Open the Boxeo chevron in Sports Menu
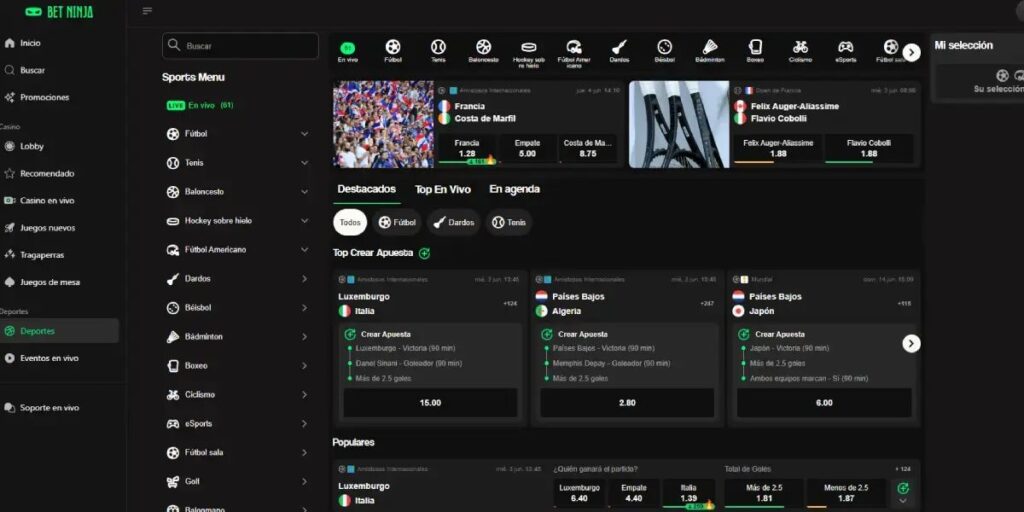Image resolution: width=1024 pixels, height=512 pixels. point(304,366)
